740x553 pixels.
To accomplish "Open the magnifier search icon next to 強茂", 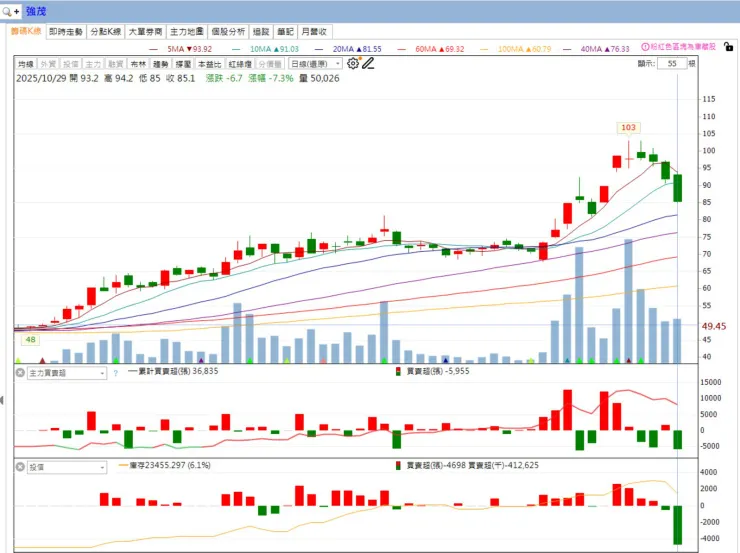I will (6, 11).
